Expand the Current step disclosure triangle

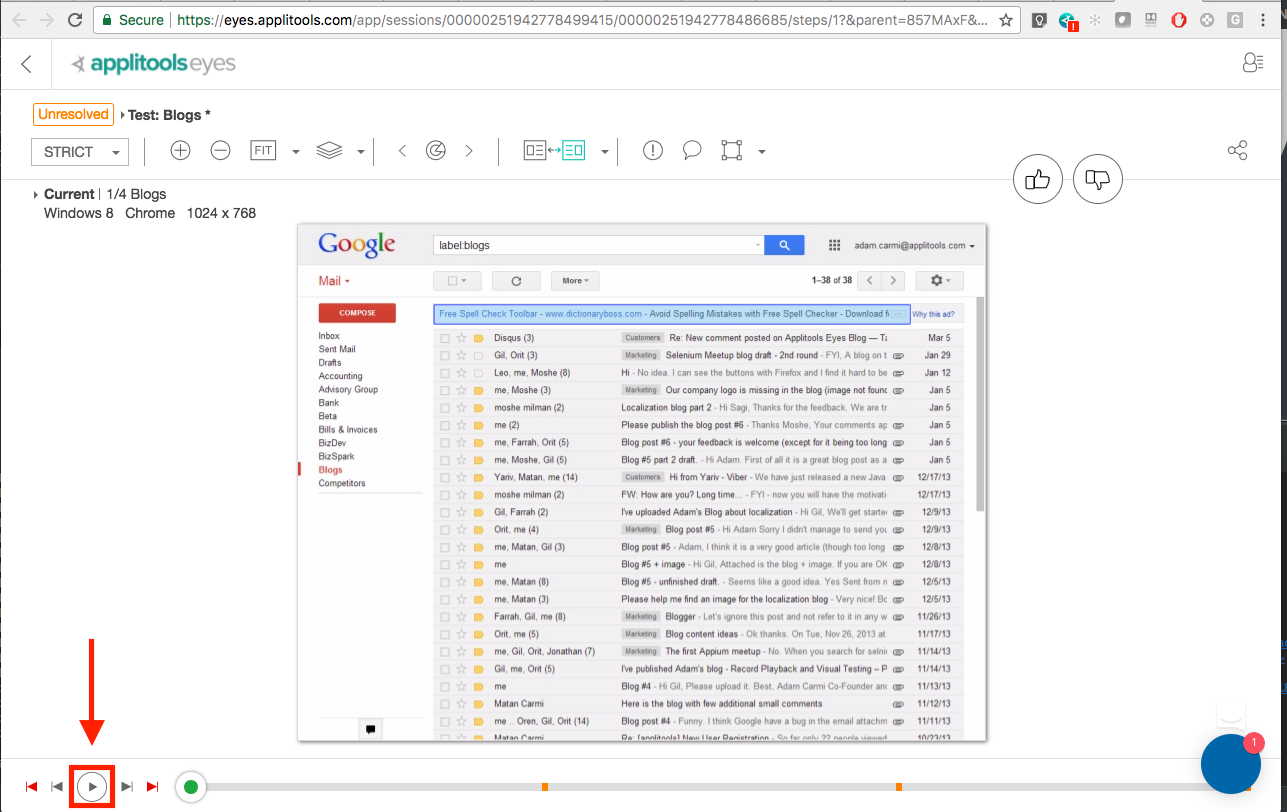coord(36,195)
